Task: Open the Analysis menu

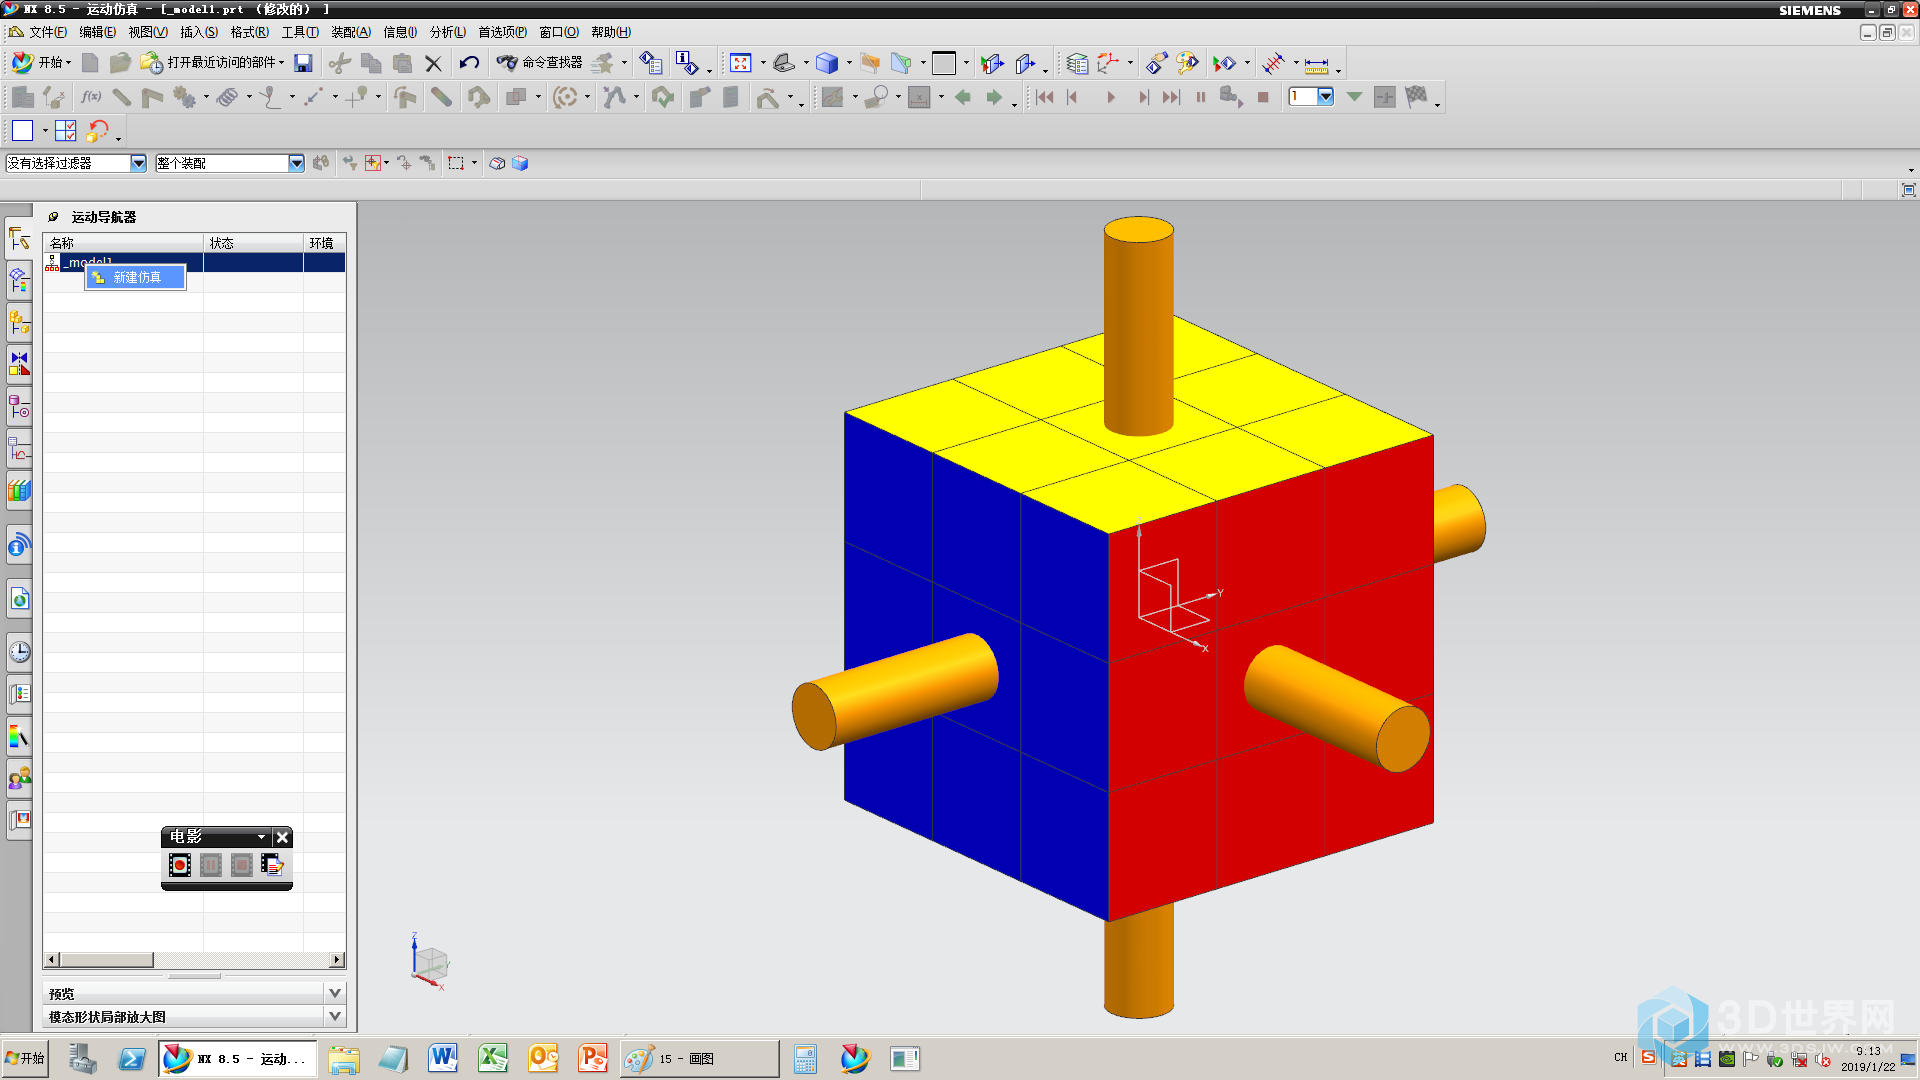Action: click(x=447, y=32)
